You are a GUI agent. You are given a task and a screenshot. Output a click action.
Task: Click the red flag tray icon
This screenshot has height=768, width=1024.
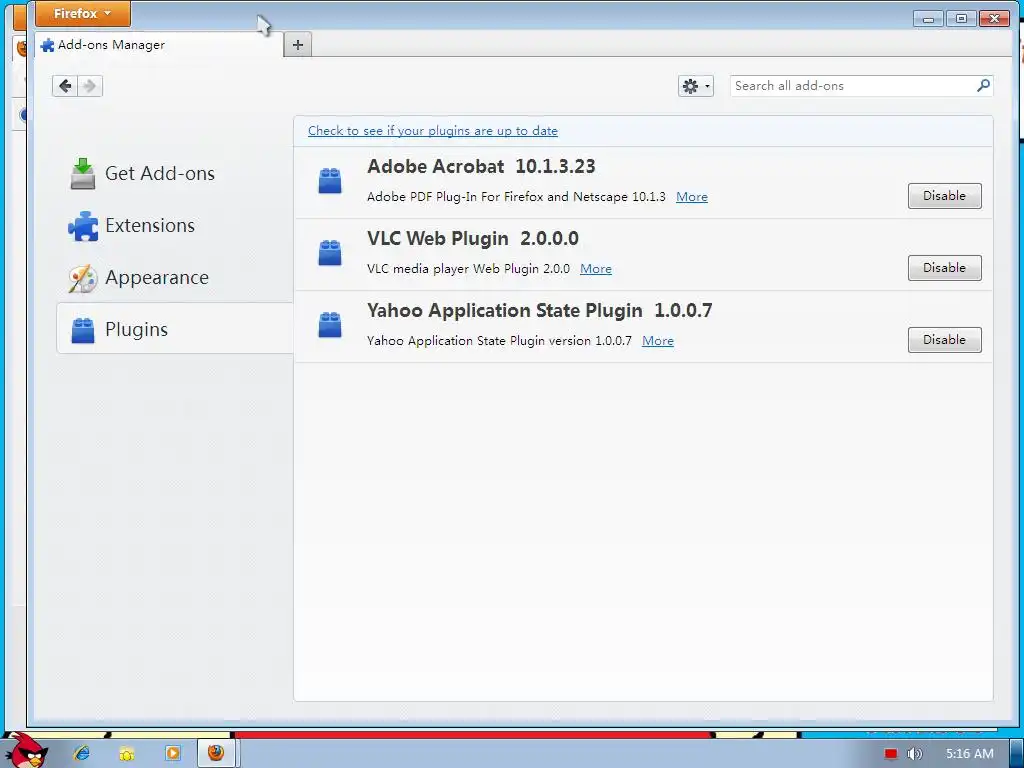(x=891, y=754)
